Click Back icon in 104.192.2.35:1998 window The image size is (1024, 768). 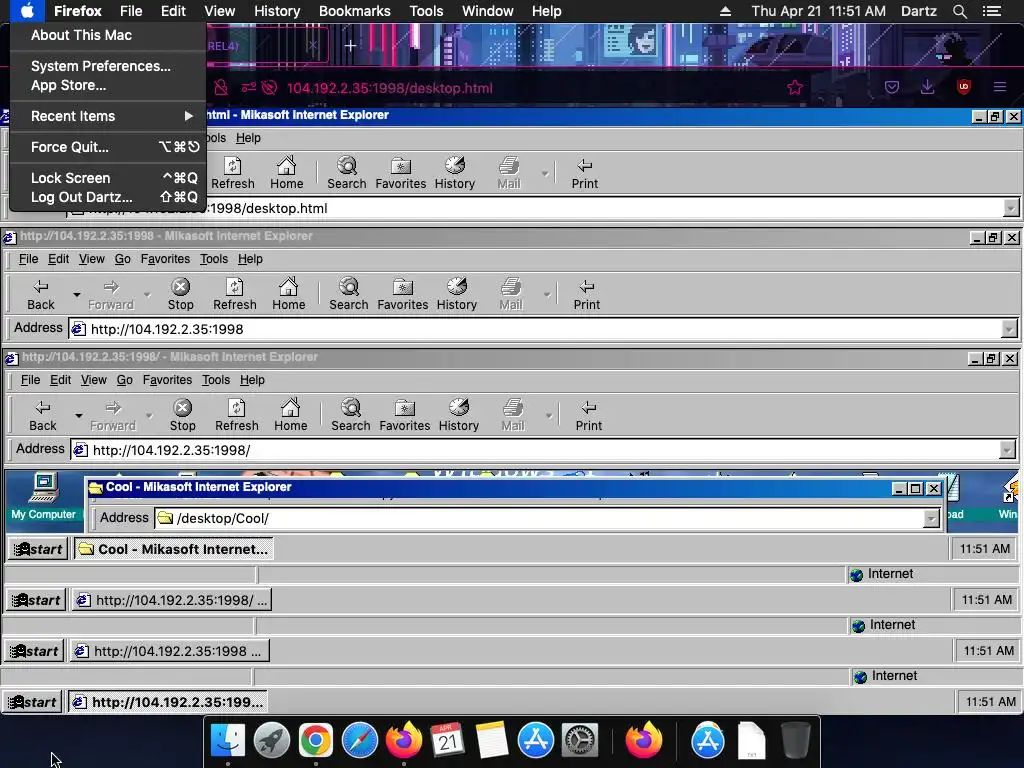click(40, 295)
